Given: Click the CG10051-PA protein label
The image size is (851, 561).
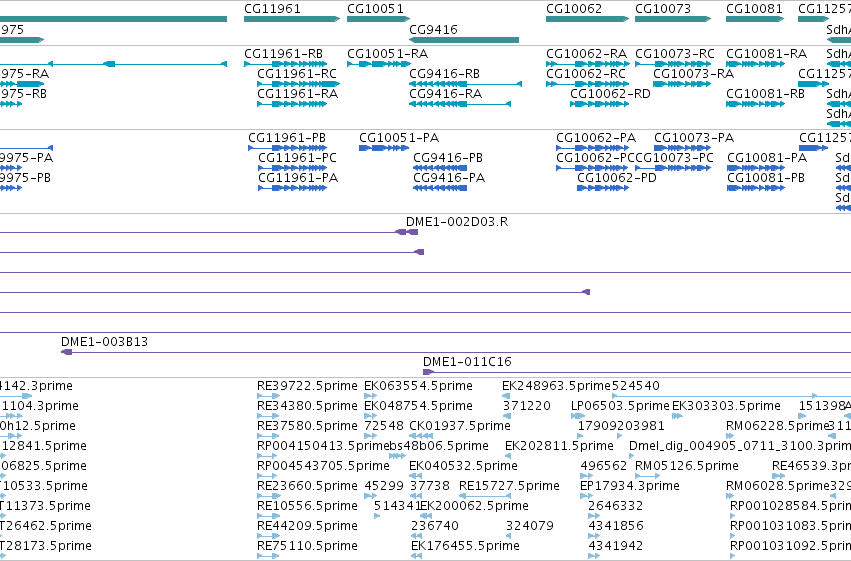Looking at the screenshot, I should [399, 138].
